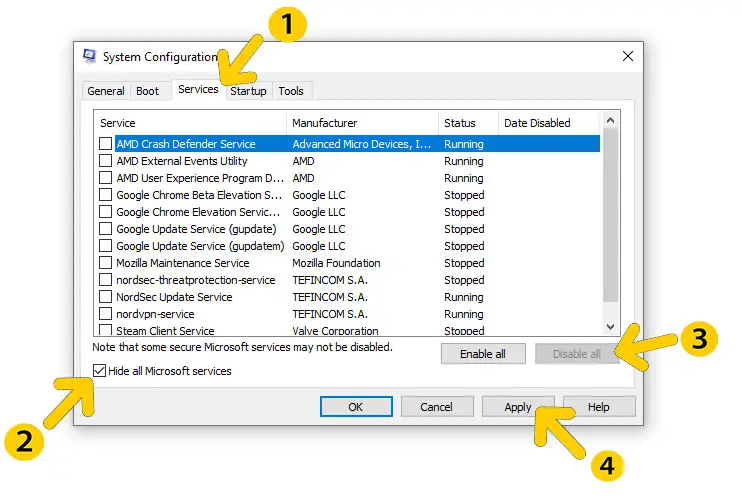The height and width of the screenshot is (498, 742).
Task: Click the System Configuration title bar icon
Action: [x=90, y=57]
